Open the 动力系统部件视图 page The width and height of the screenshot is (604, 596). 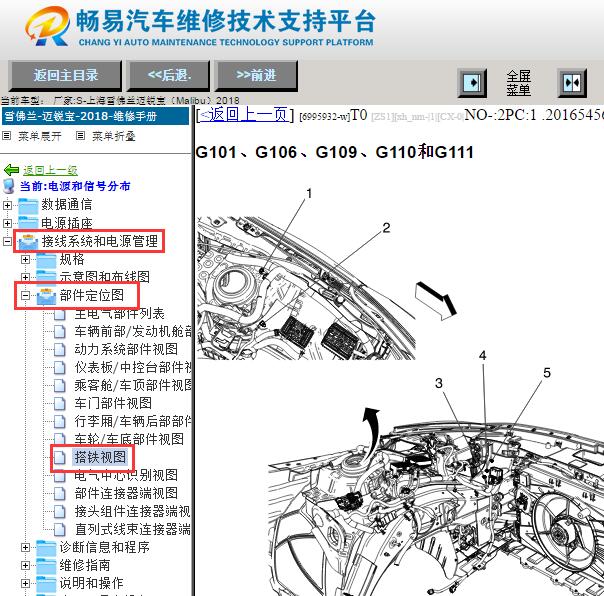126,349
